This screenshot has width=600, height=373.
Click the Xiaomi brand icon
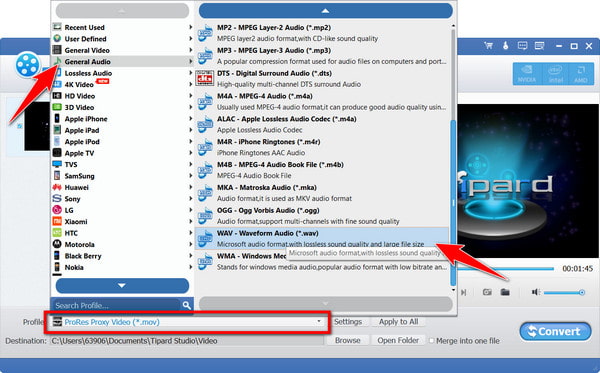pos(57,221)
